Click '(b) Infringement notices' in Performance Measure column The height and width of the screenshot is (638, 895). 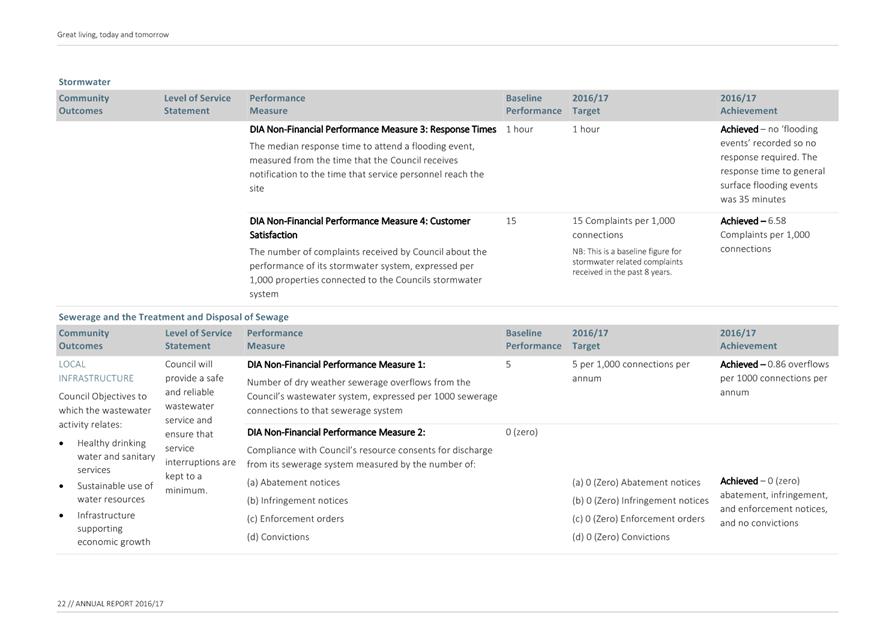pyautogui.click(x=297, y=501)
